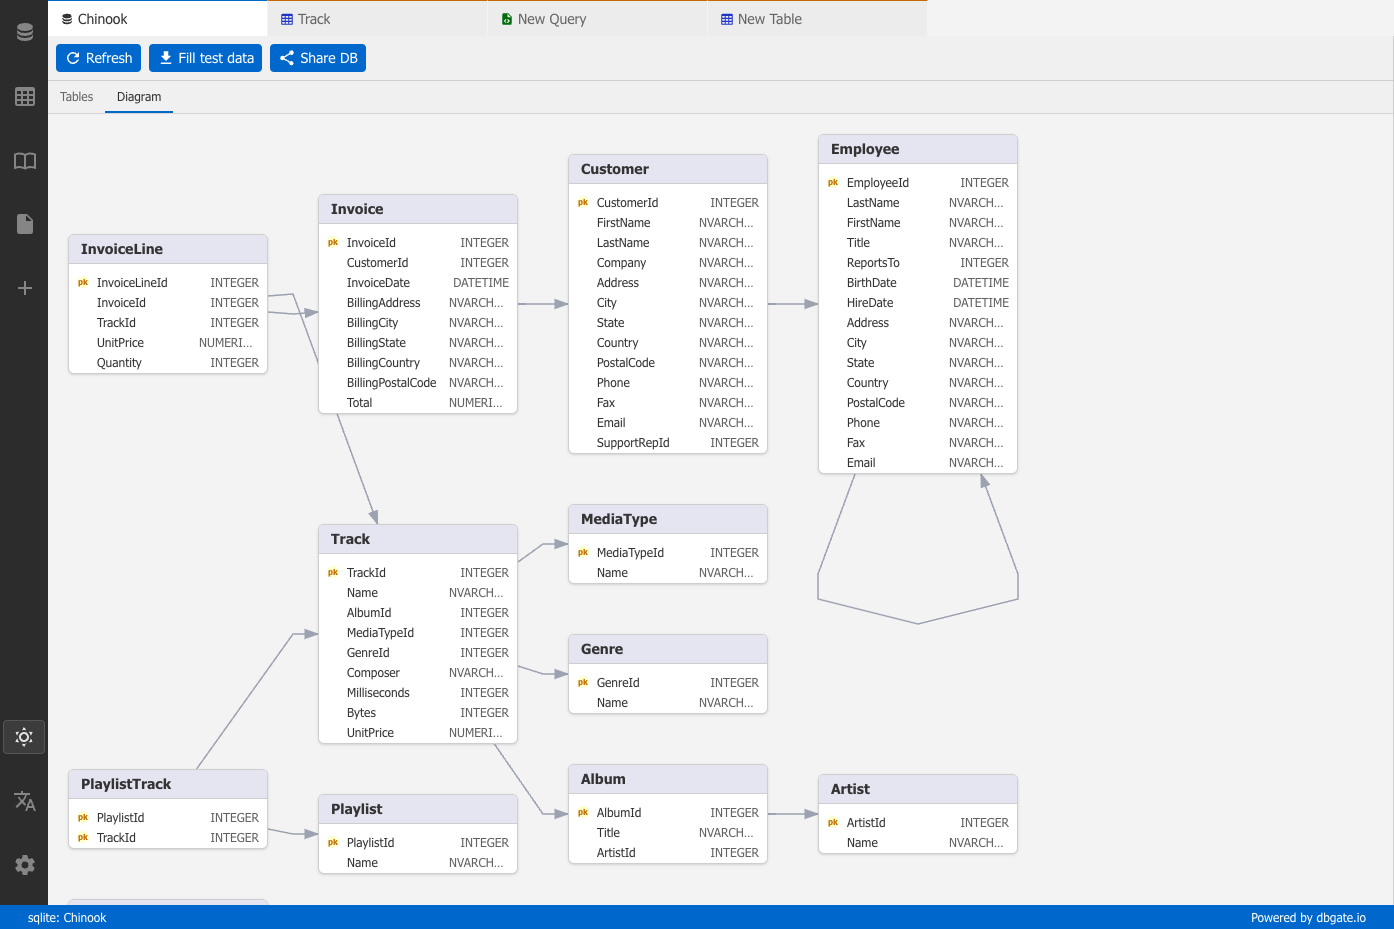Click sqlite: Chinook status bar entry
Viewport: 1394px width, 929px height.
coord(67,918)
